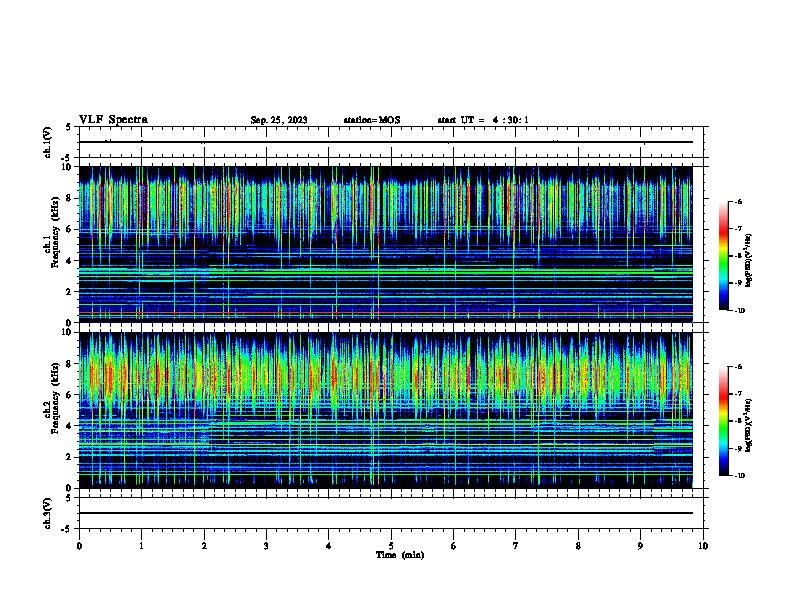
Task: Click the "6" minute tick label
Action: click(454, 546)
